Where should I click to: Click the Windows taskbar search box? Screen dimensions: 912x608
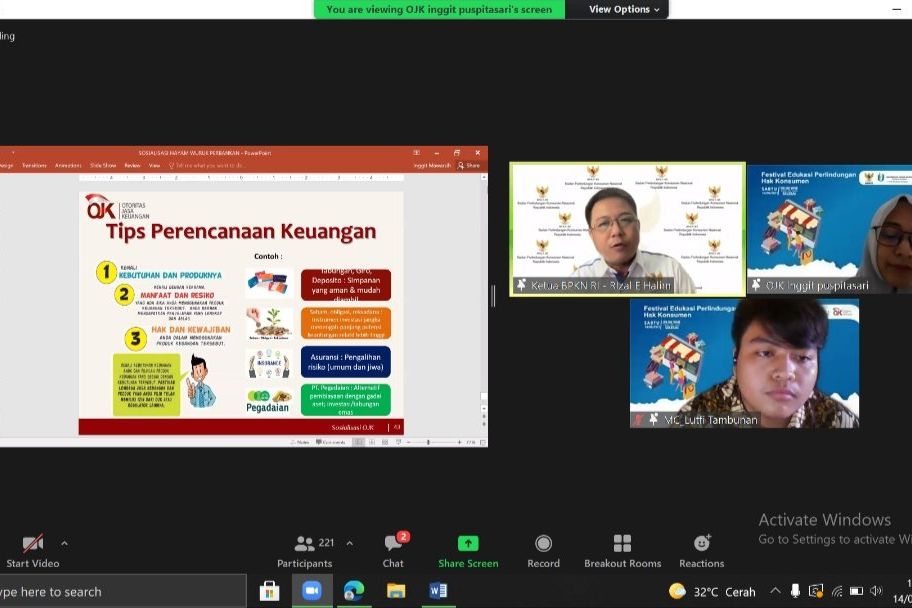[122, 592]
